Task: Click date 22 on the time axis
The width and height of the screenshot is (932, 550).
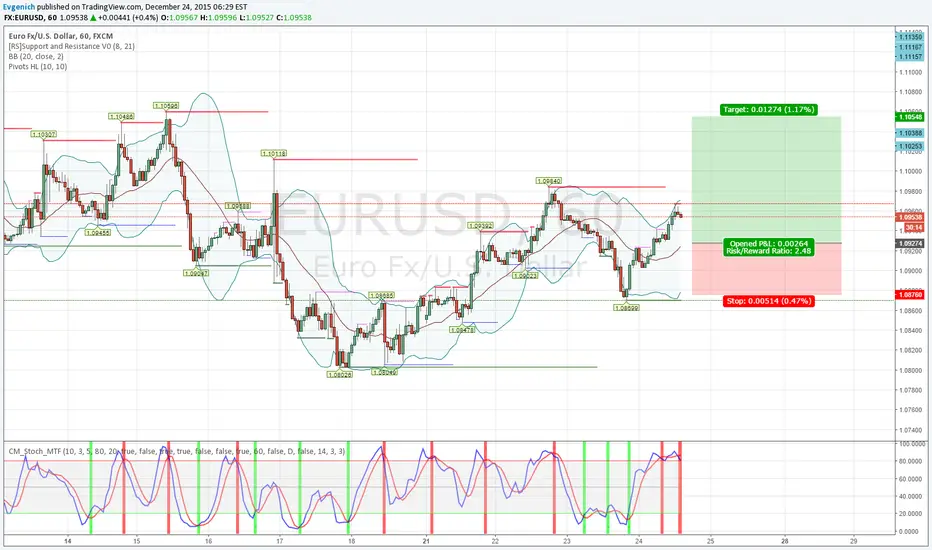Action: coord(495,541)
